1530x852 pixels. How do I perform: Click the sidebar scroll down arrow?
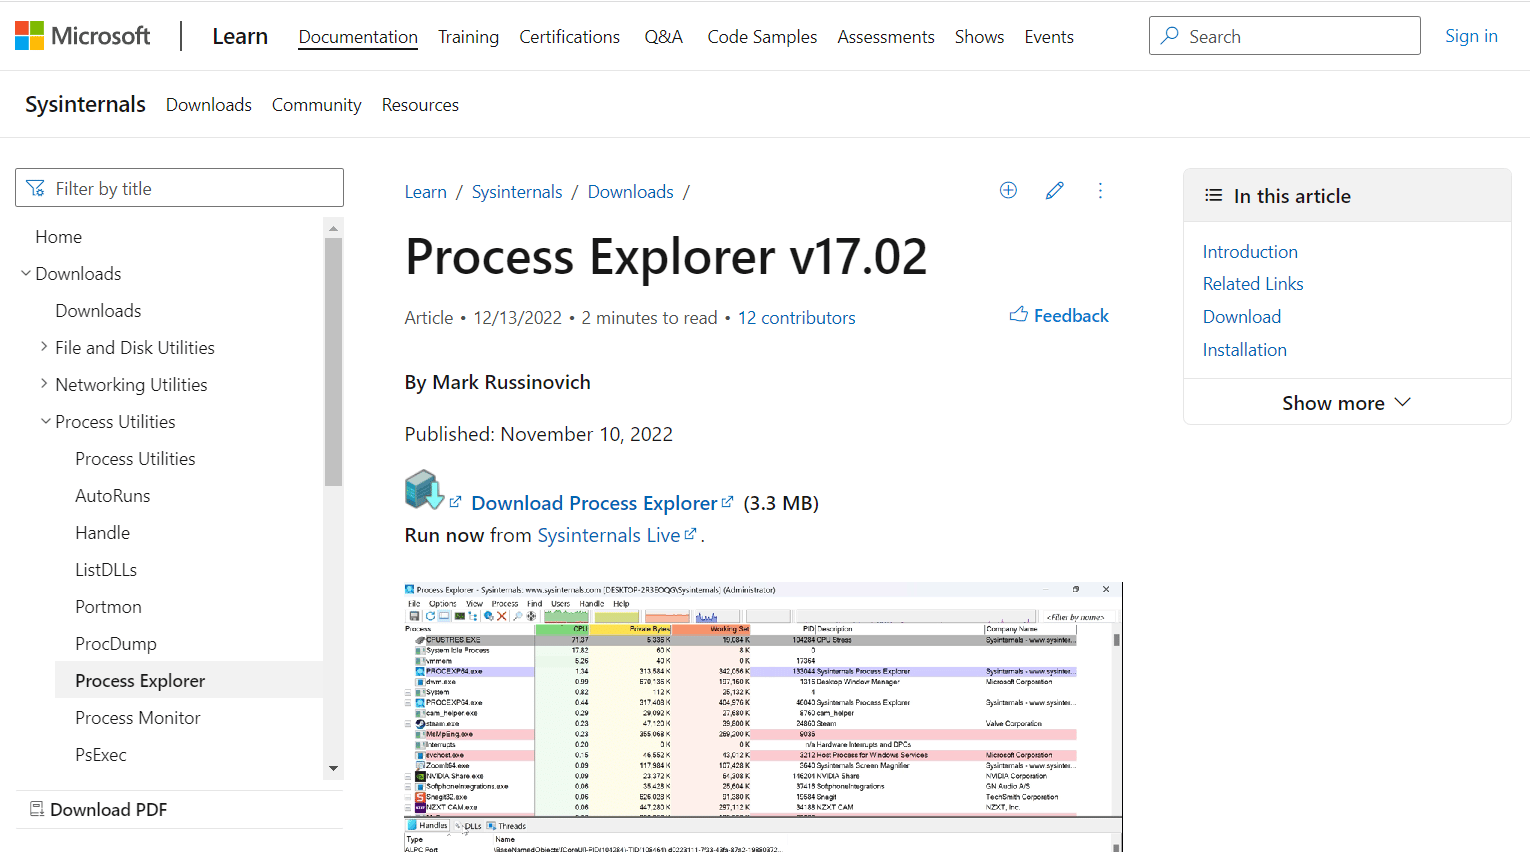(x=333, y=768)
